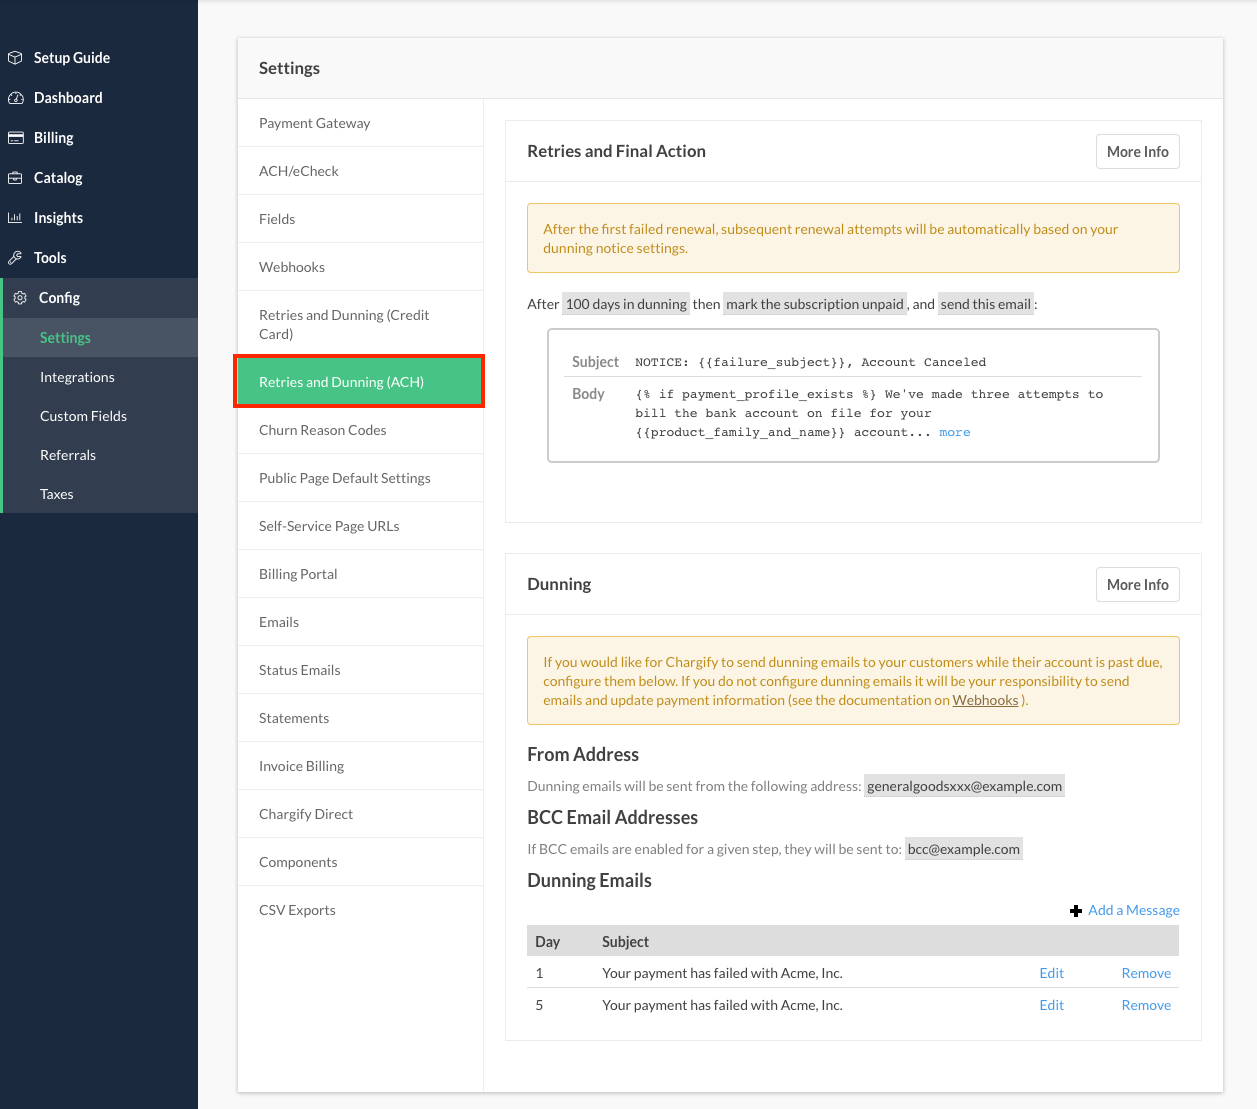Image resolution: width=1257 pixels, height=1109 pixels.
Task: Edit the Day 1 dunning email
Action: 1051,973
